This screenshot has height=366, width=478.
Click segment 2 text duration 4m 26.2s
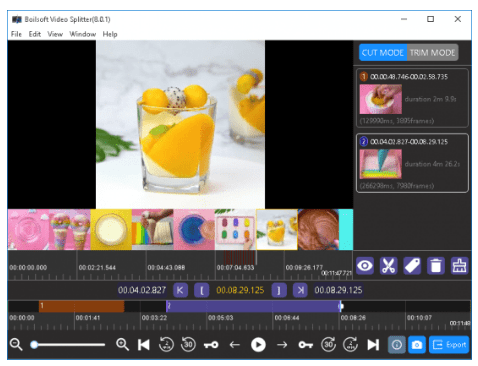coord(432,164)
